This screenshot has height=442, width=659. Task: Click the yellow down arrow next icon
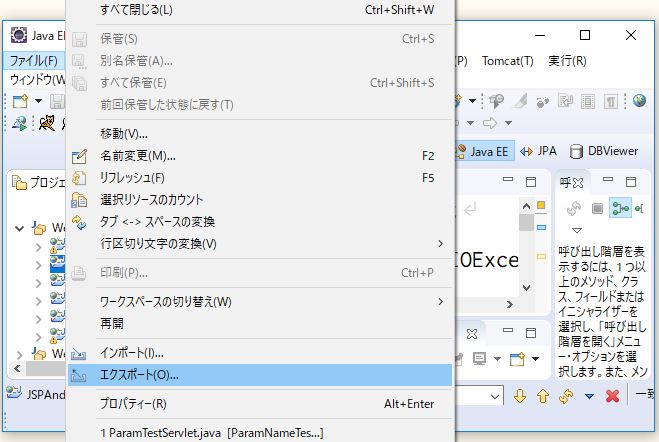click(520, 396)
